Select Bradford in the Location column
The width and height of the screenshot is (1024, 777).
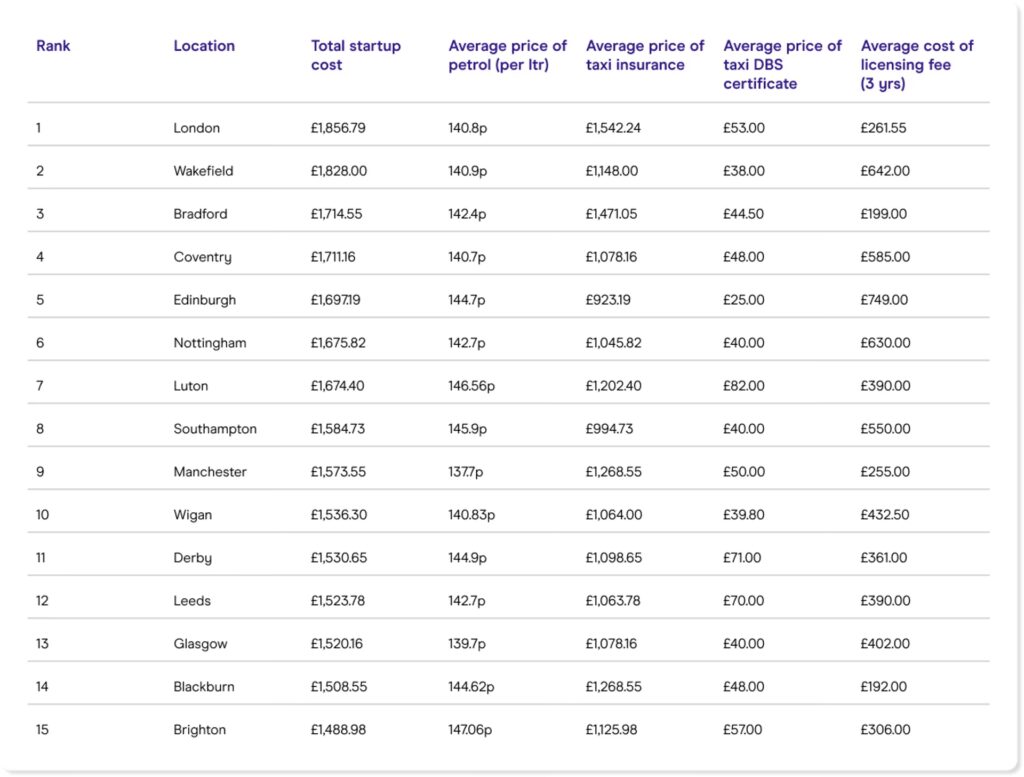click(x=201, y=214)
